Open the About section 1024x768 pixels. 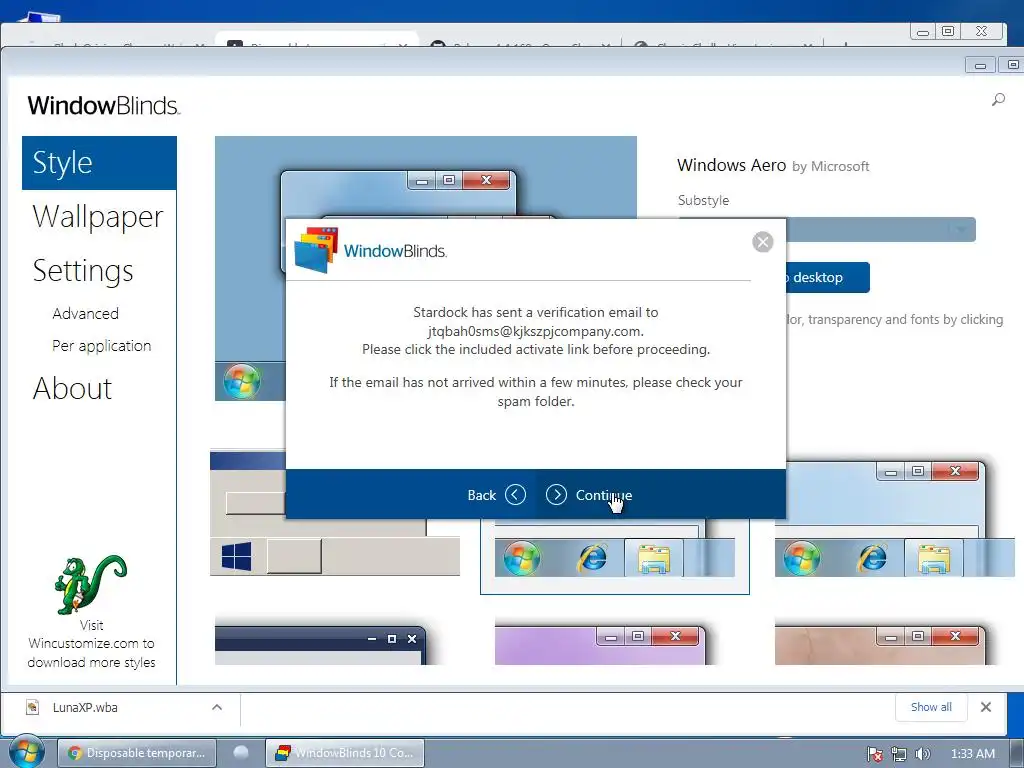coord(72,388)
